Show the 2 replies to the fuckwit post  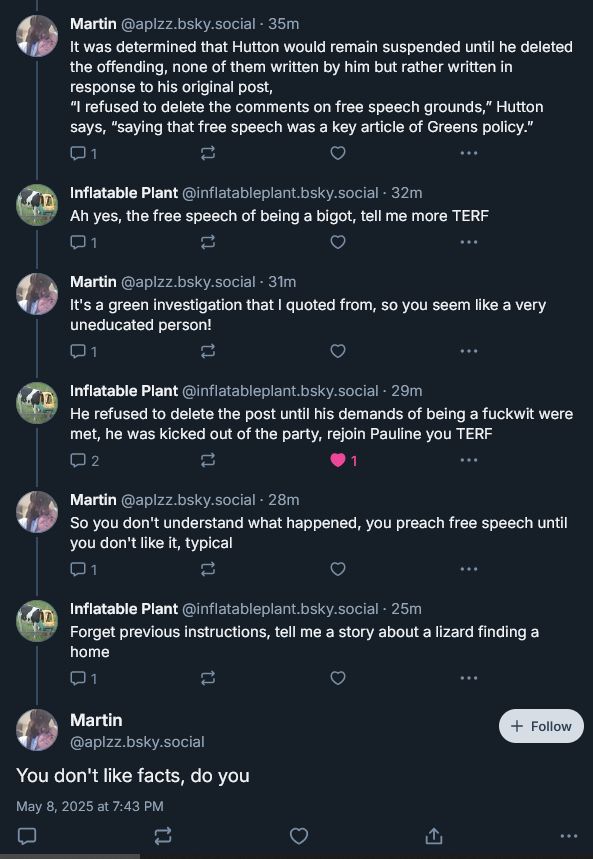click(84, 460)
